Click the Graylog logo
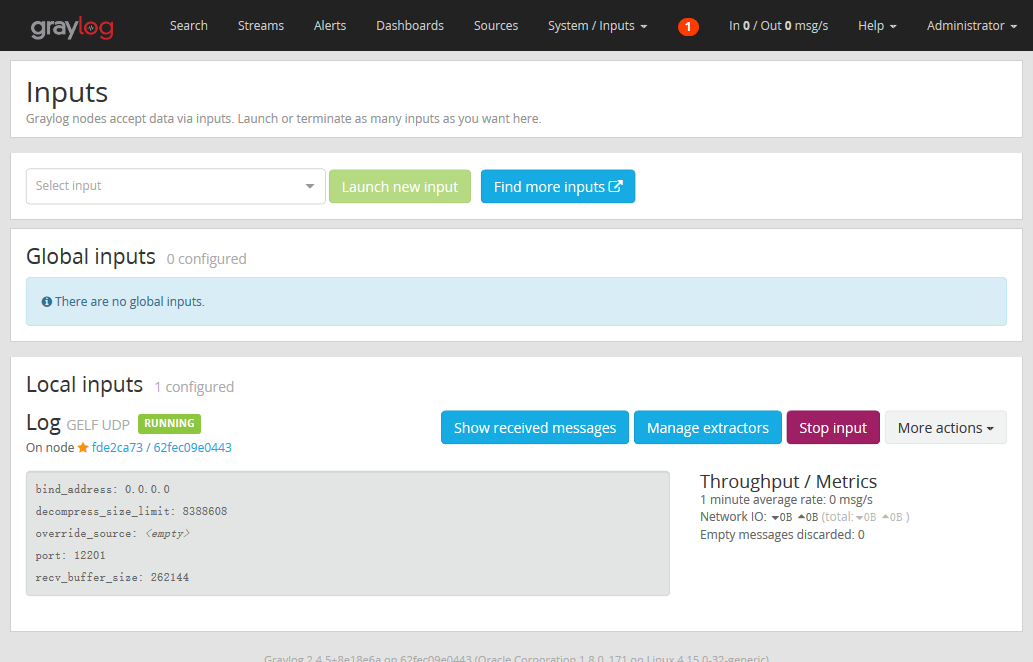Image resolution: width=1033 pixels, height=662 pixels. [x=72, y=27]
